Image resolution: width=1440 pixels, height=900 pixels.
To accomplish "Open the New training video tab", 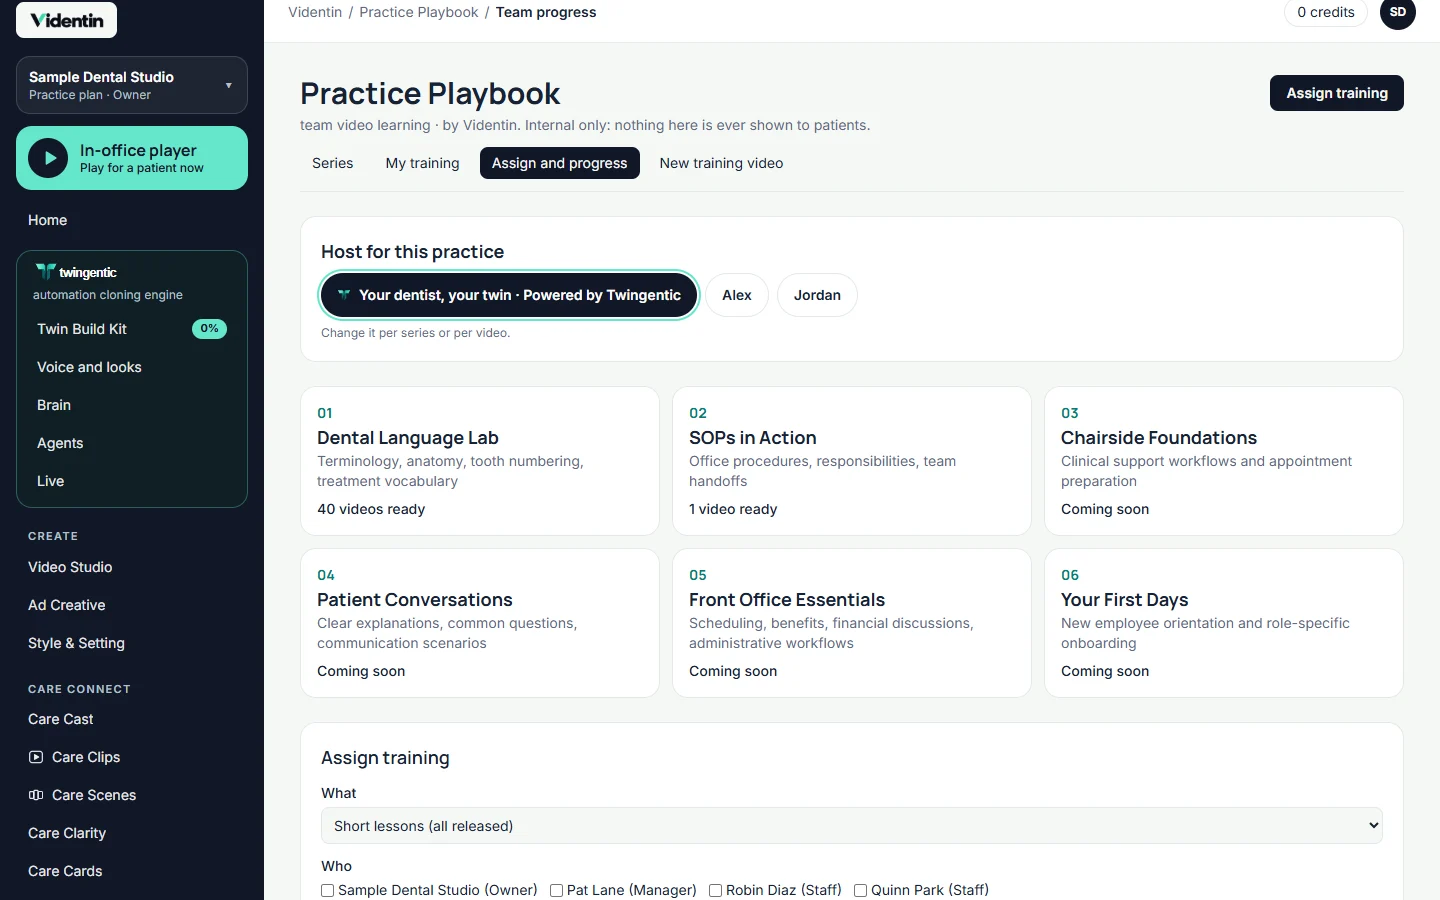I will click(721, 163).
